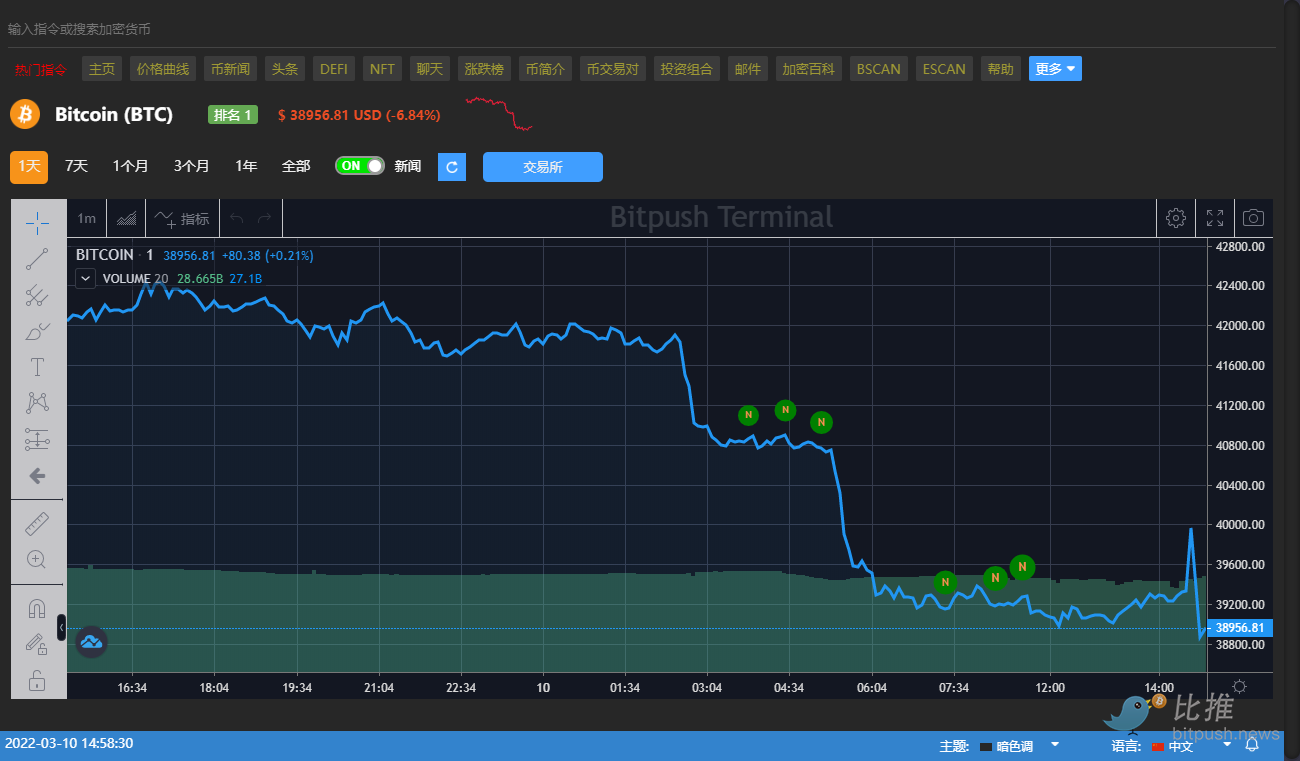Collapse the indicator legend chevron

[86, 279]
